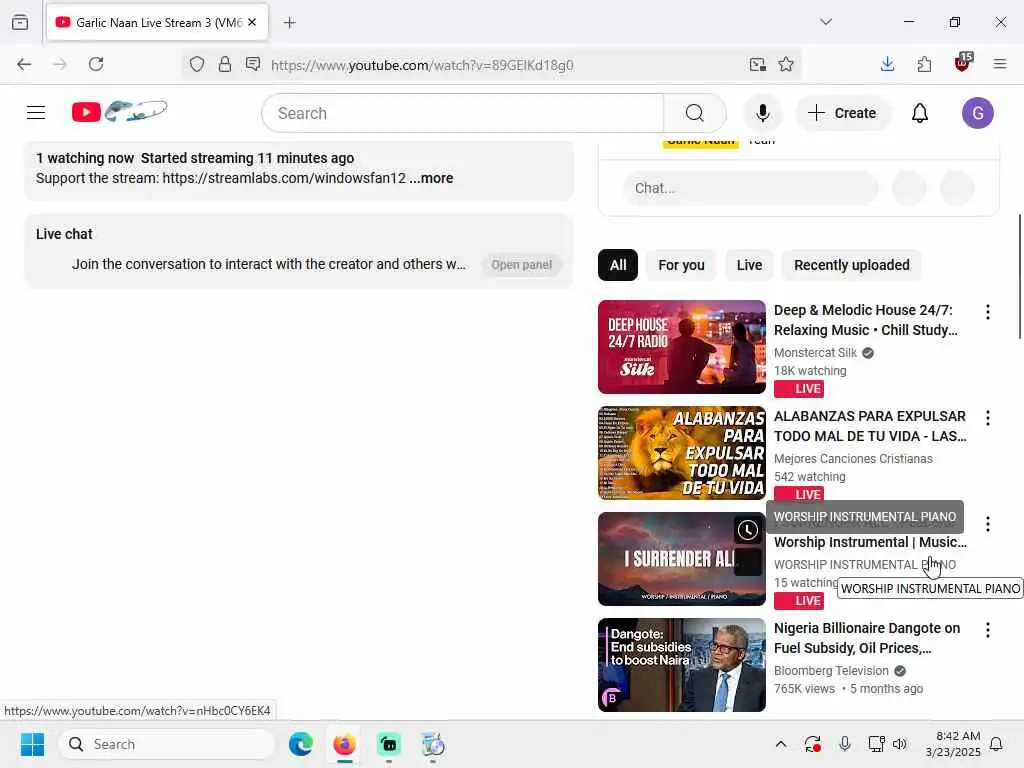Viewport: 1024px width, 768px height.
Task: Enable picture-in-picture icon in URL bar
Action: [758, 64]
